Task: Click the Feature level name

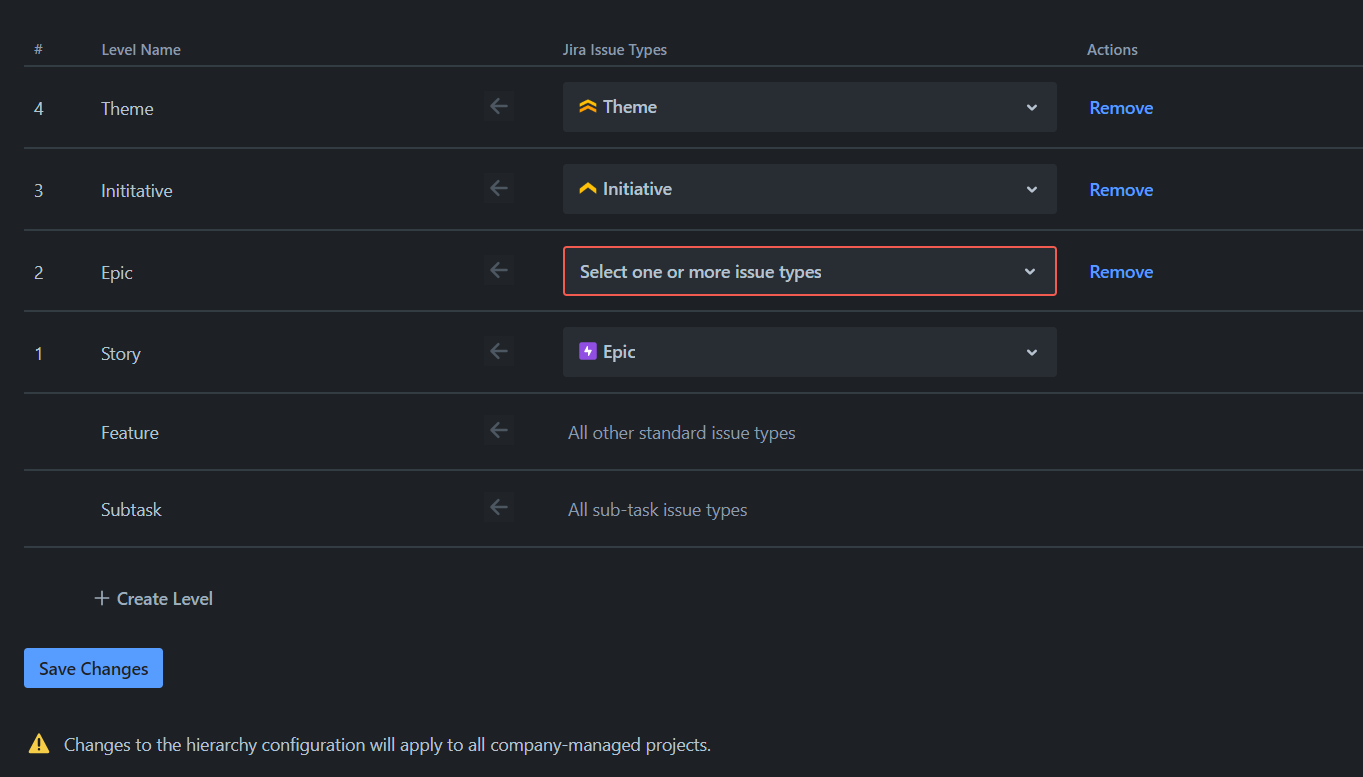Action: [x=130, y=433]
